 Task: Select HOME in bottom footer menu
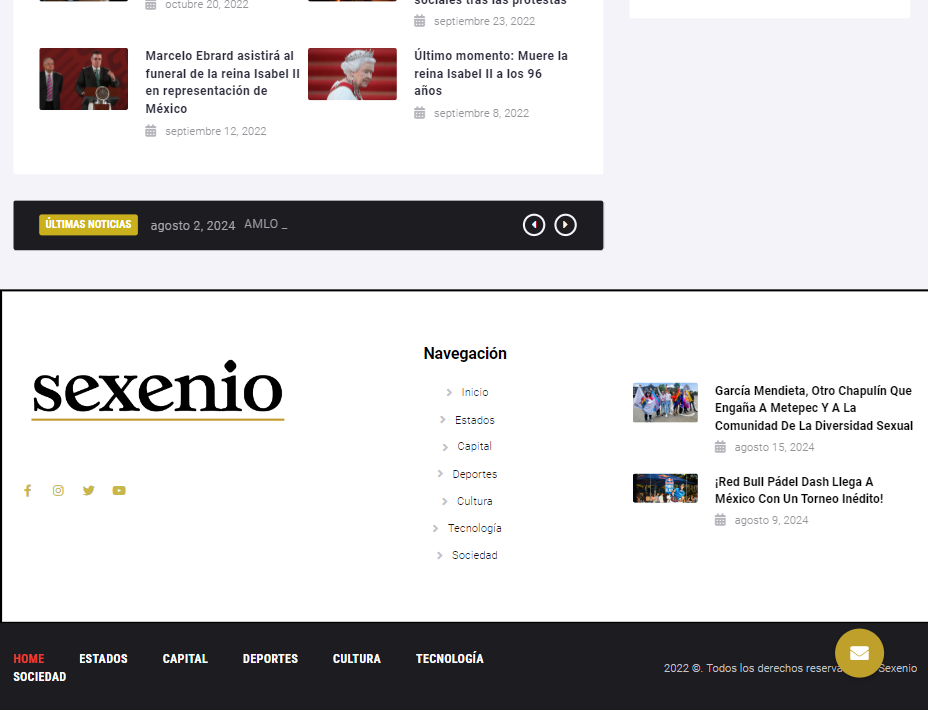point(29,659)
